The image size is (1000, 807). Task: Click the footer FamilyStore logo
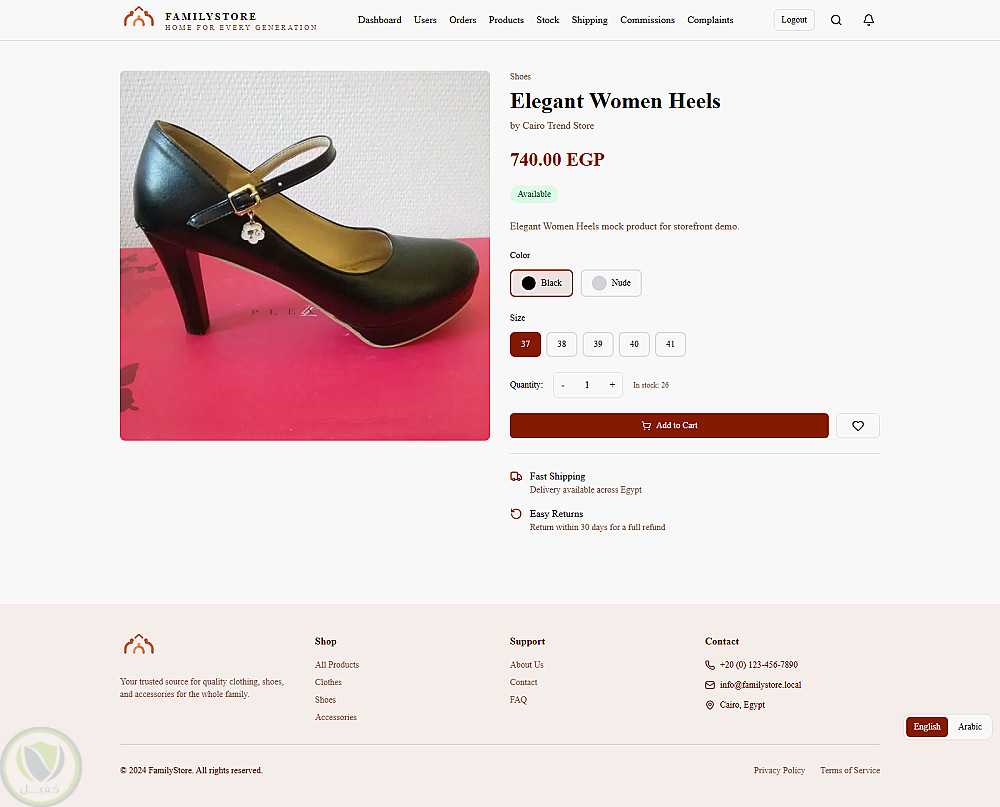coord(138,644)
